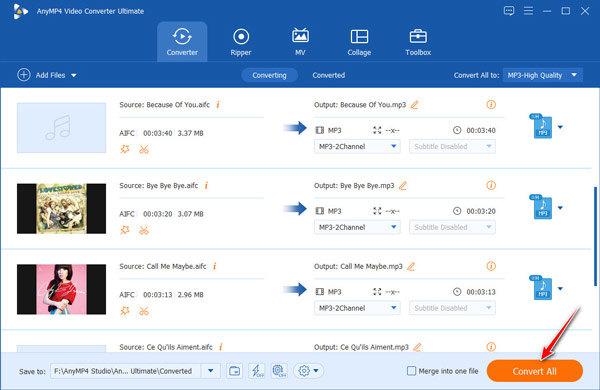Show the Converting list
The height and width of the screenshot is (390, 600).
[x=269, y=75]
